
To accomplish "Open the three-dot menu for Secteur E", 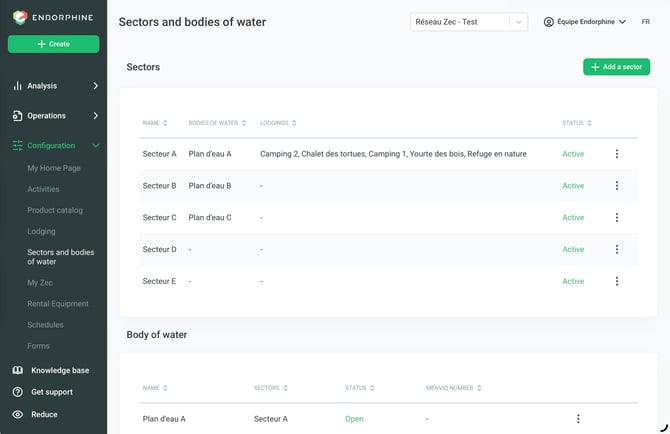I will [x=617, y=281].
